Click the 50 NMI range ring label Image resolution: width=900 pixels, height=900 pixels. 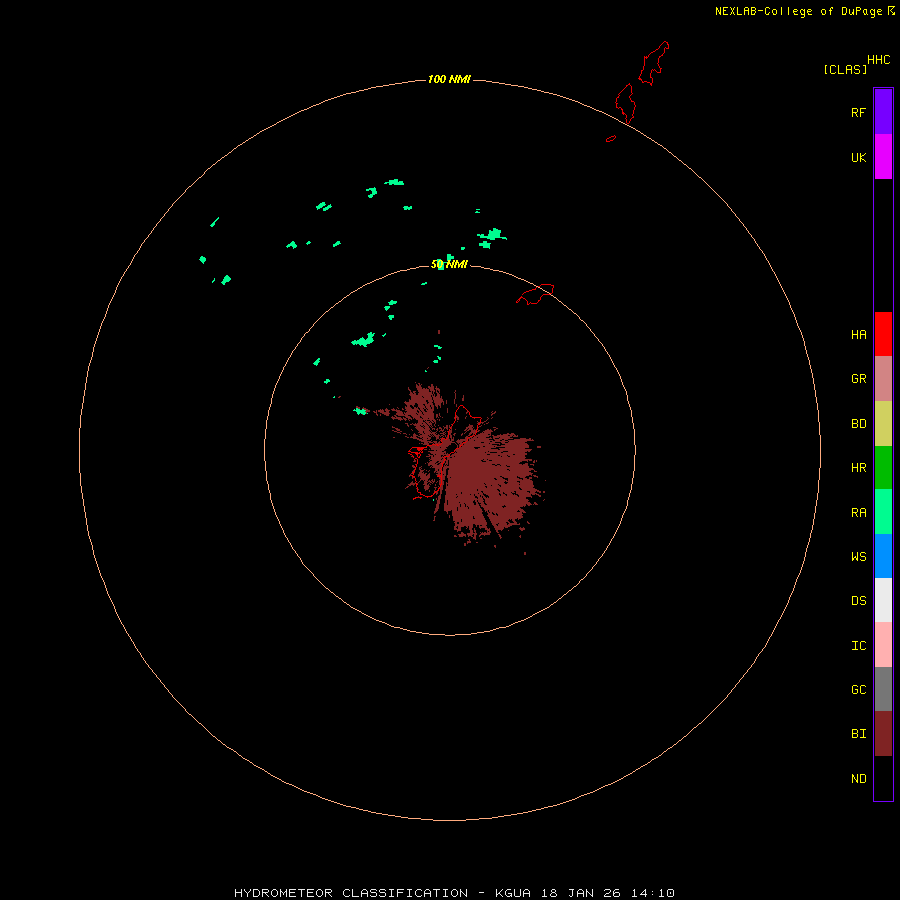tap(449, 264)
